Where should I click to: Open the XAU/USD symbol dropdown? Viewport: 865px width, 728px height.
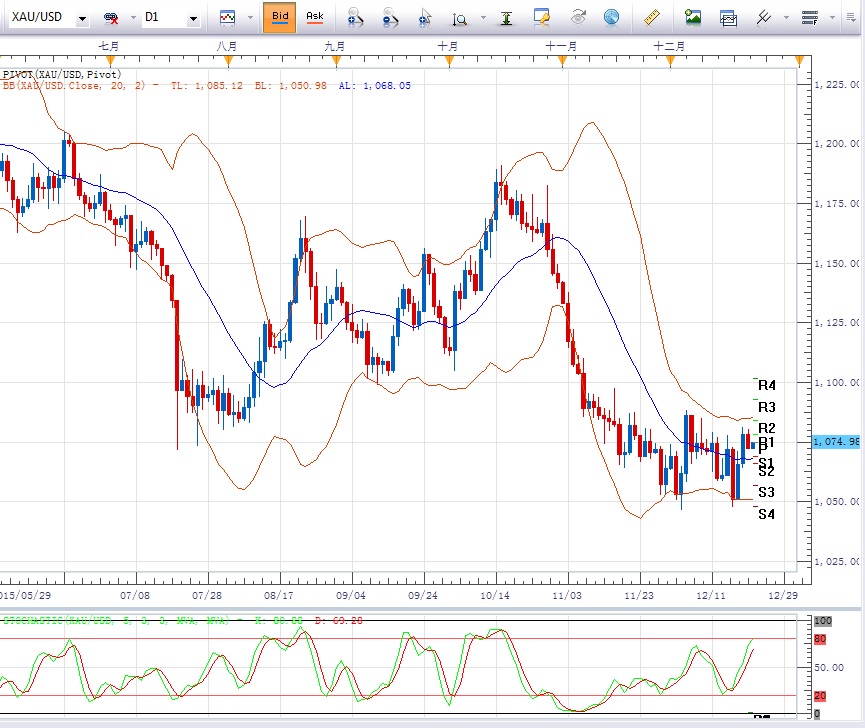click(x=81, y=18)
